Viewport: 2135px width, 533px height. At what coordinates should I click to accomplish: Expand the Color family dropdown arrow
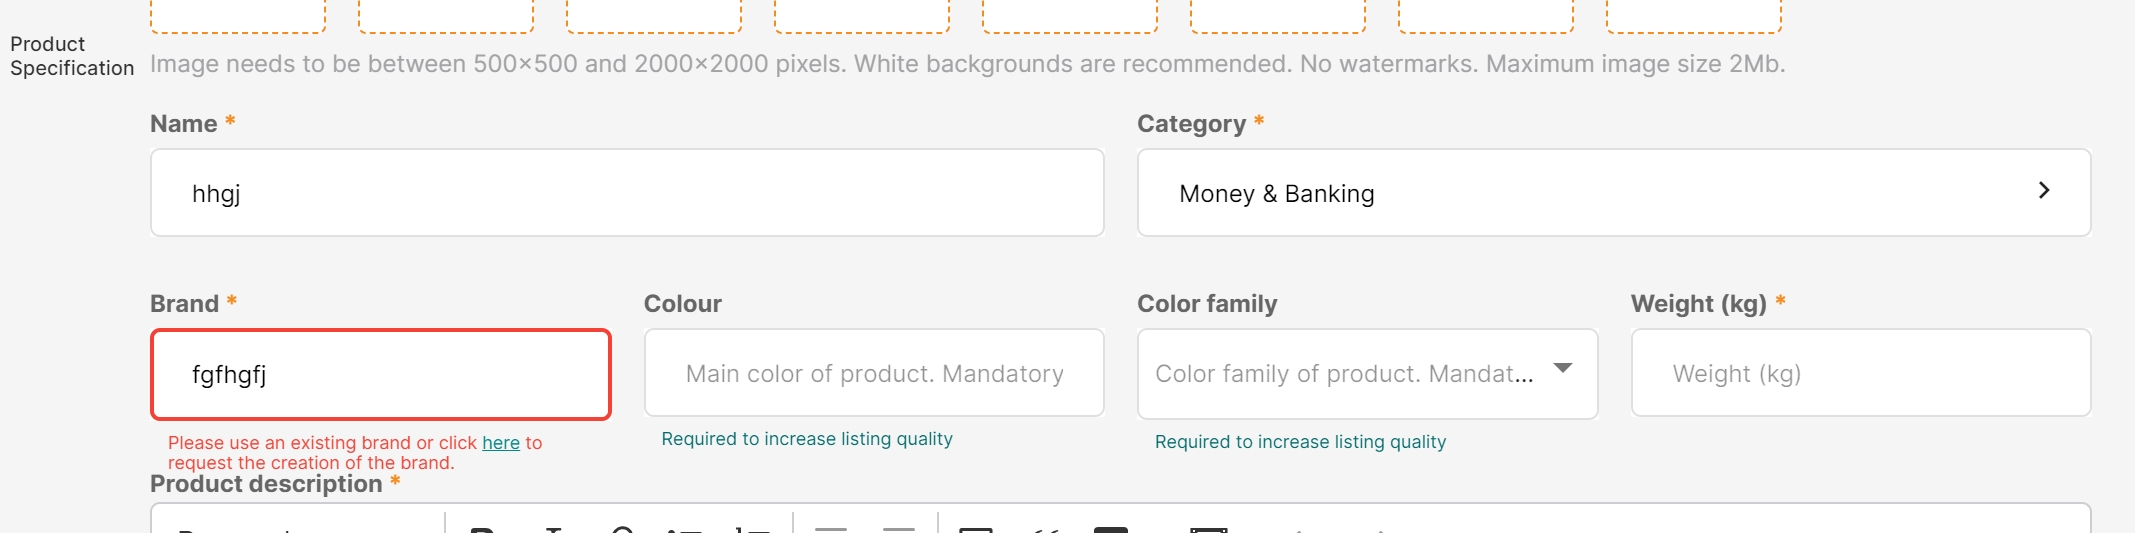(1563, 368)
